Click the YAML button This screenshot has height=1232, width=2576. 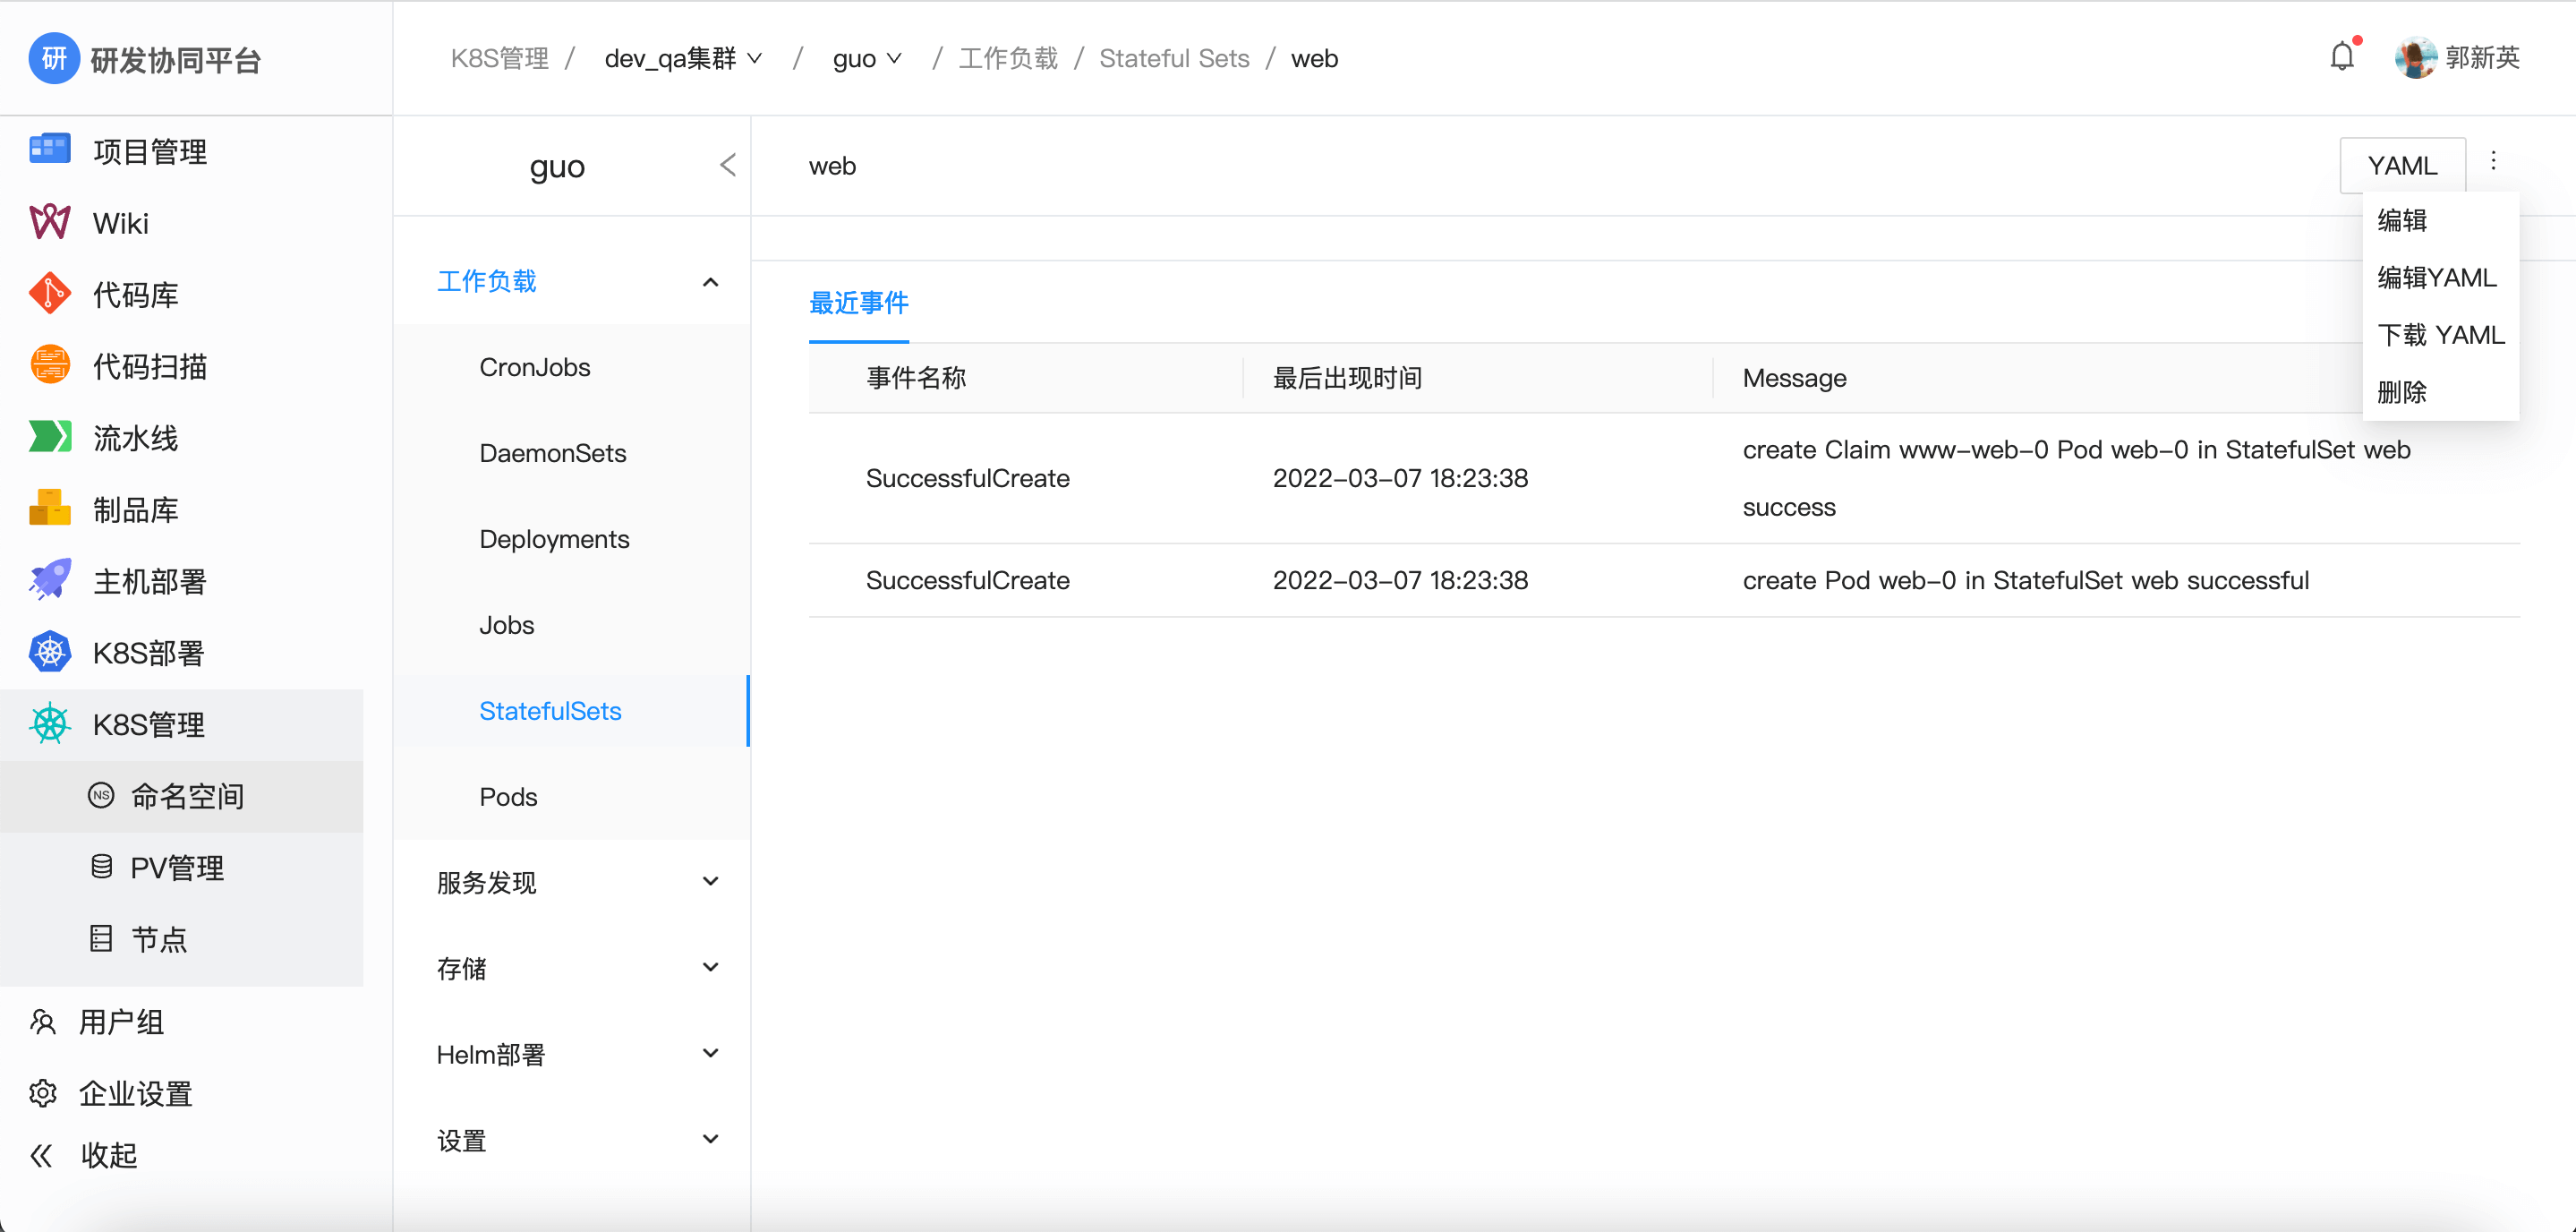(x=2401, y=166)
